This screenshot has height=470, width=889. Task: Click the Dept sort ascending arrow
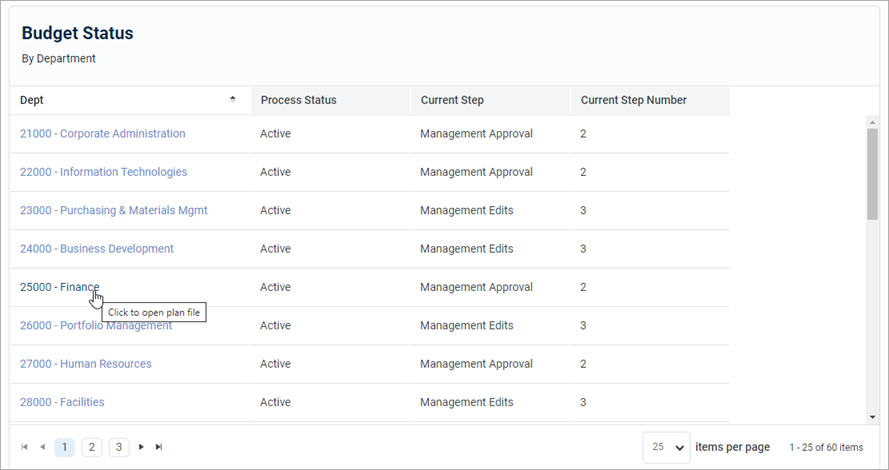pyautogui.click(x=233, y=99)
